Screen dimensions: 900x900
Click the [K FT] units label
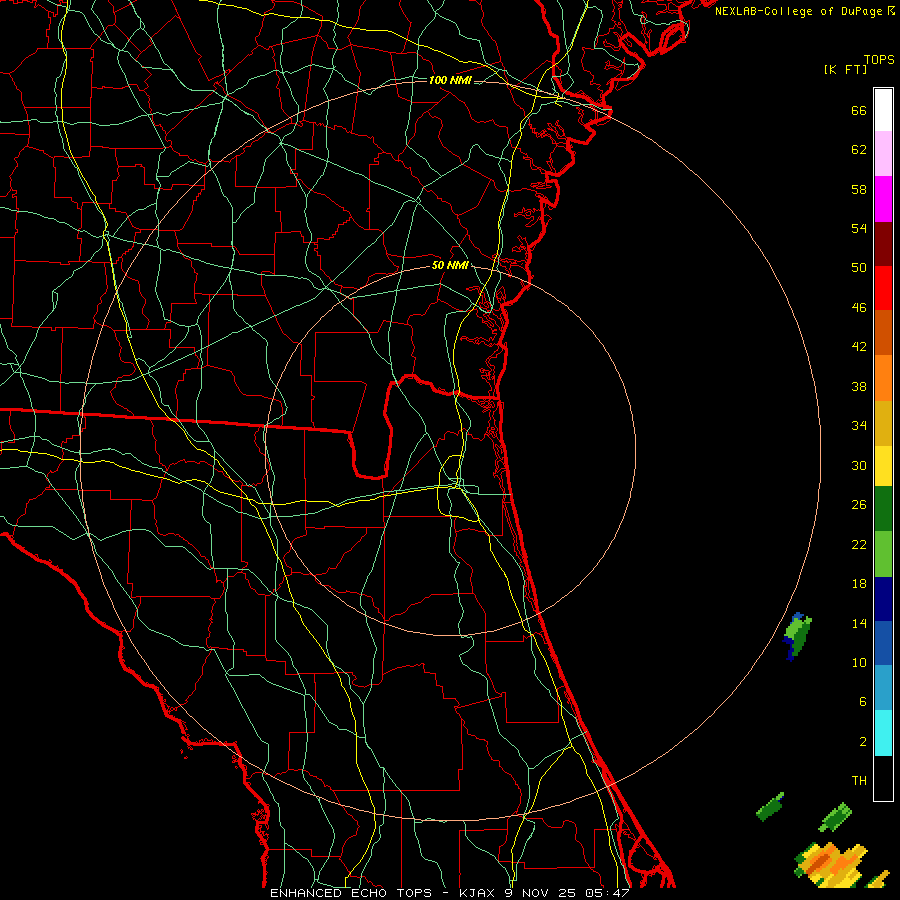click(x=845, y=69)
